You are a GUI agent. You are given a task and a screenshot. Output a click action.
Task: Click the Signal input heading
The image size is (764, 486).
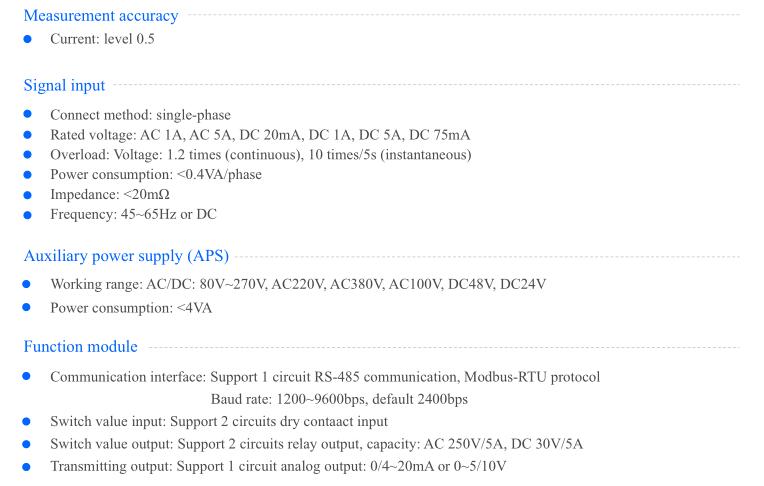click(64, 85)
